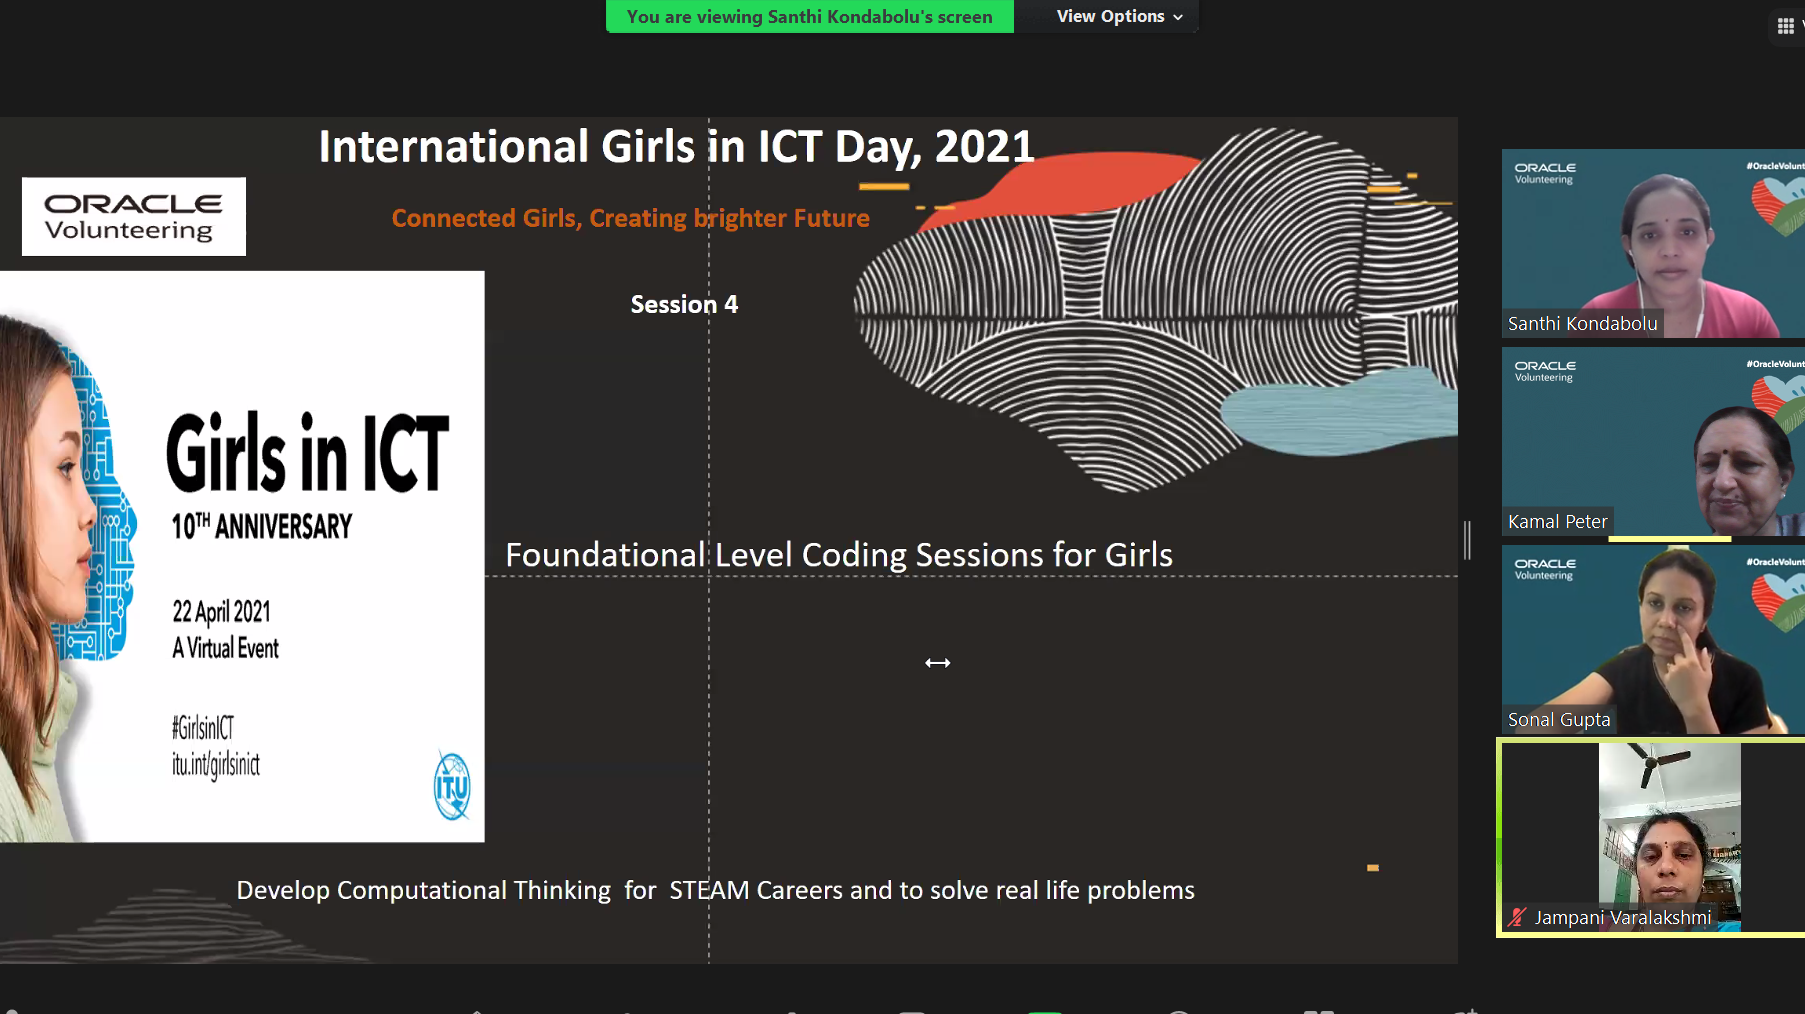Click the green screen-viewing notification banner

point(809,17)
